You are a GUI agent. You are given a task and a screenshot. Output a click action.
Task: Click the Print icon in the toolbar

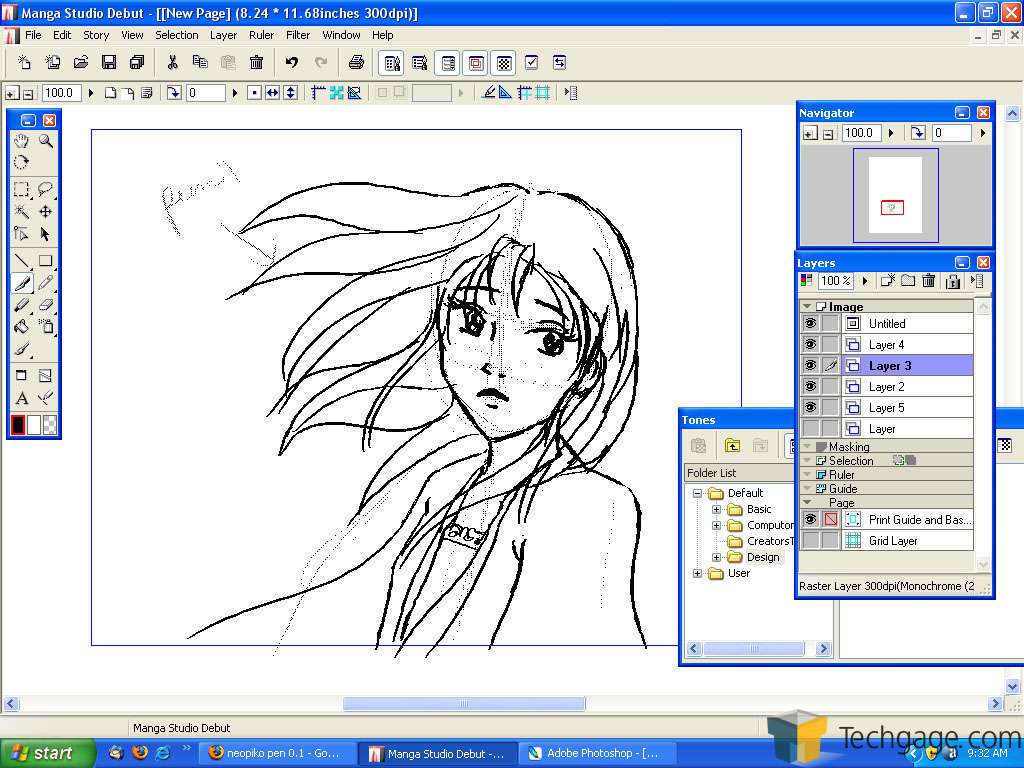356,63
